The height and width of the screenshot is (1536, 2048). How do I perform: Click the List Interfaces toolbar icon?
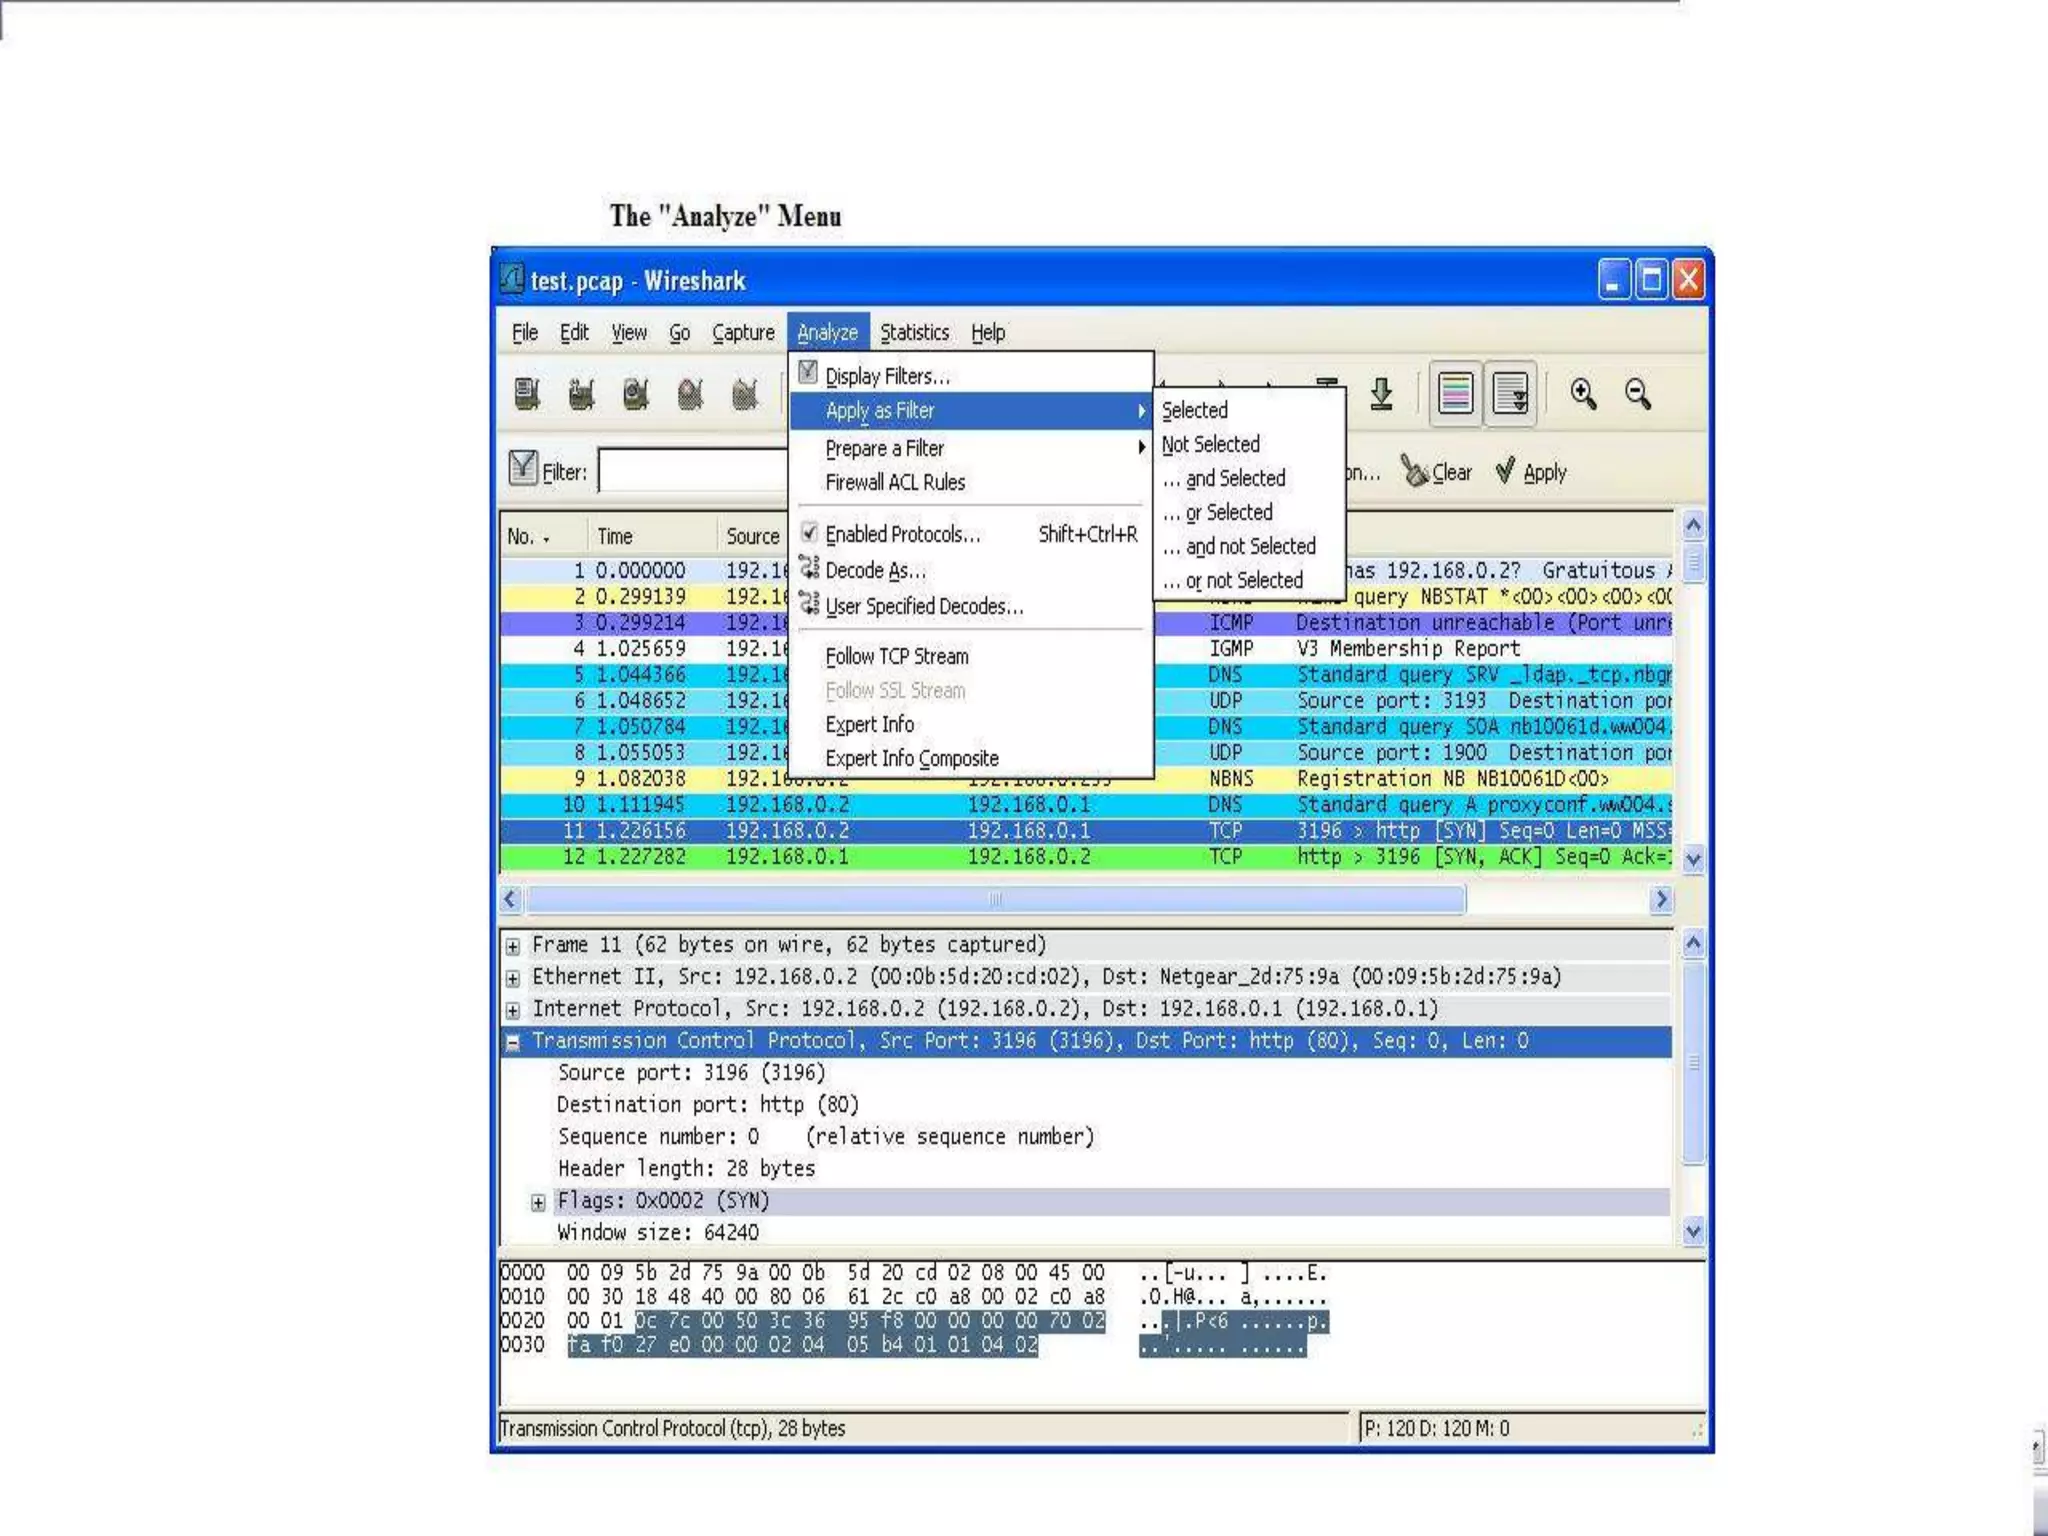pos(527,394)
